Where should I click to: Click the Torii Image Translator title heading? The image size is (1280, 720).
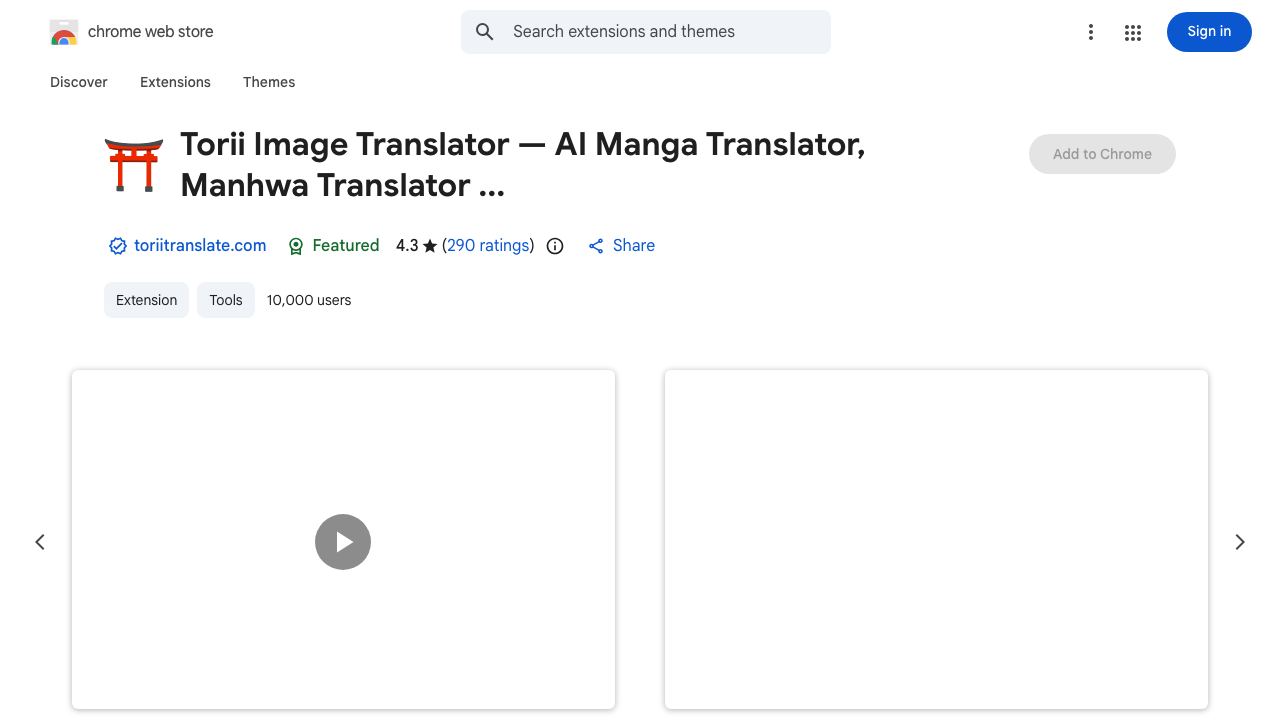coord(522,165)
